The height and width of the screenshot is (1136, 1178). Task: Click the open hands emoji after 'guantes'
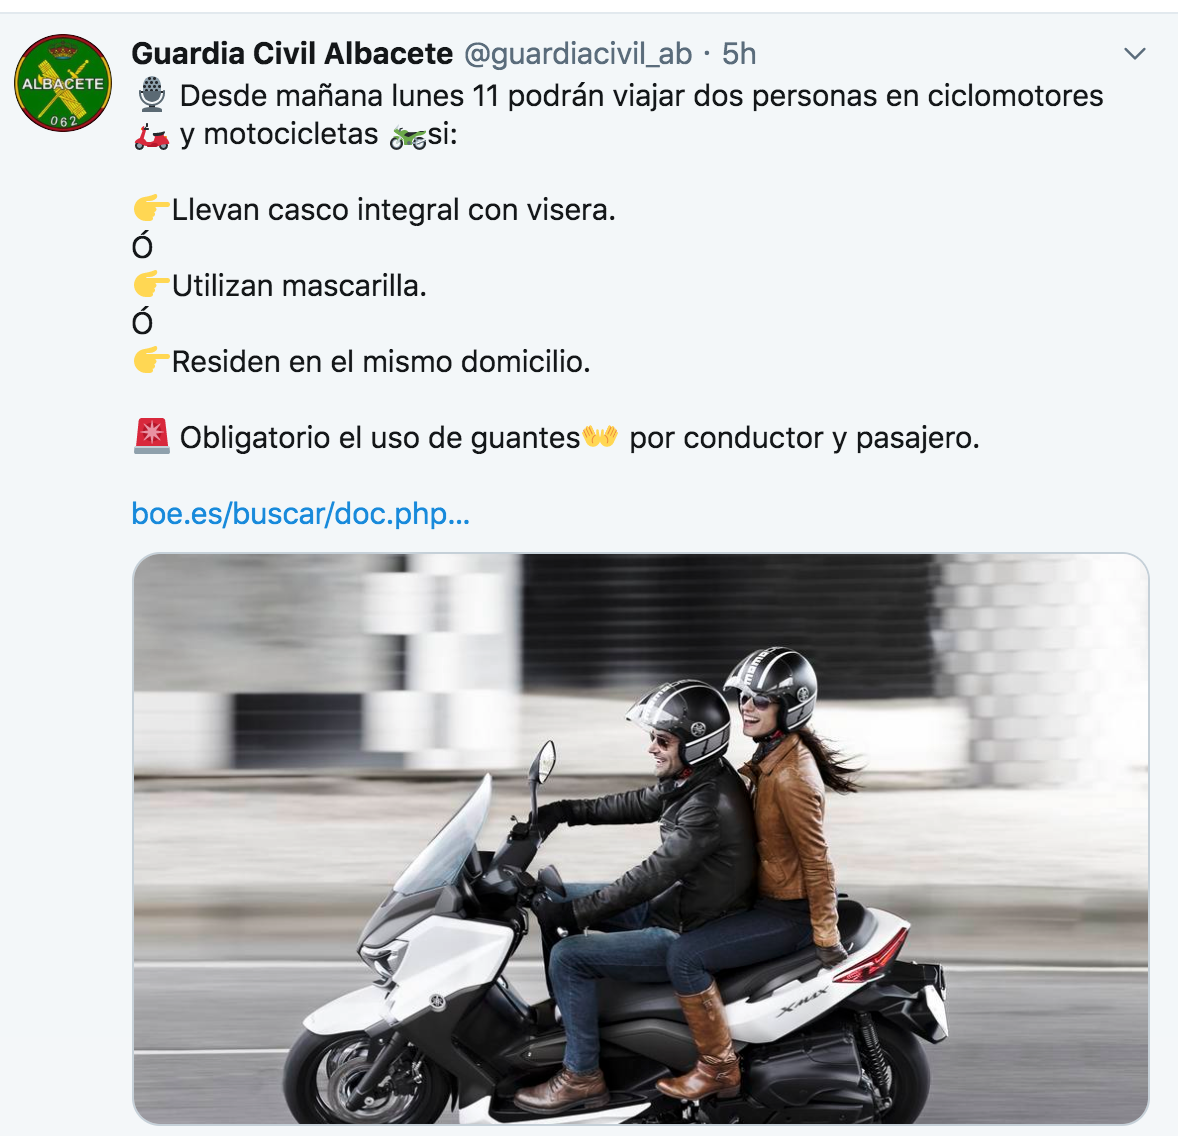pos(600,436)
